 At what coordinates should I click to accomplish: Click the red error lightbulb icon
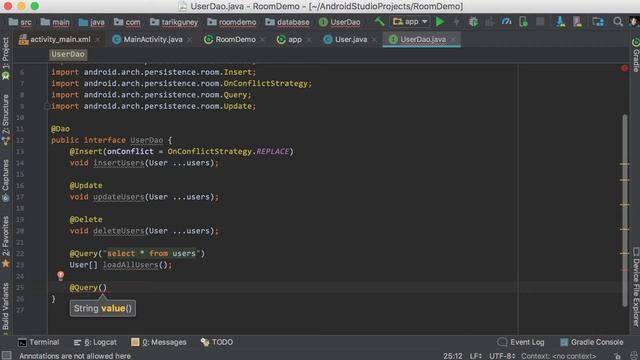tap(60, 276)
